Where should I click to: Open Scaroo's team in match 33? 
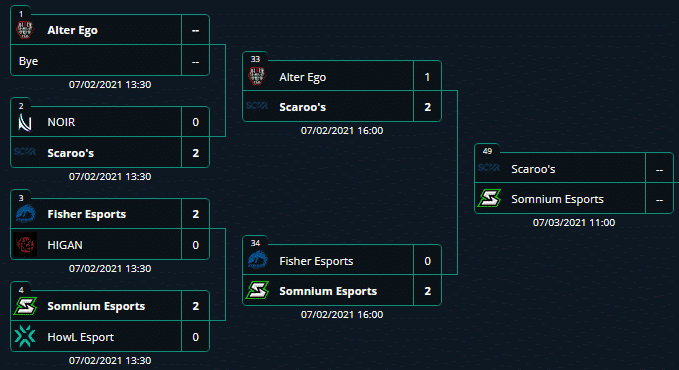click(302, 107)
